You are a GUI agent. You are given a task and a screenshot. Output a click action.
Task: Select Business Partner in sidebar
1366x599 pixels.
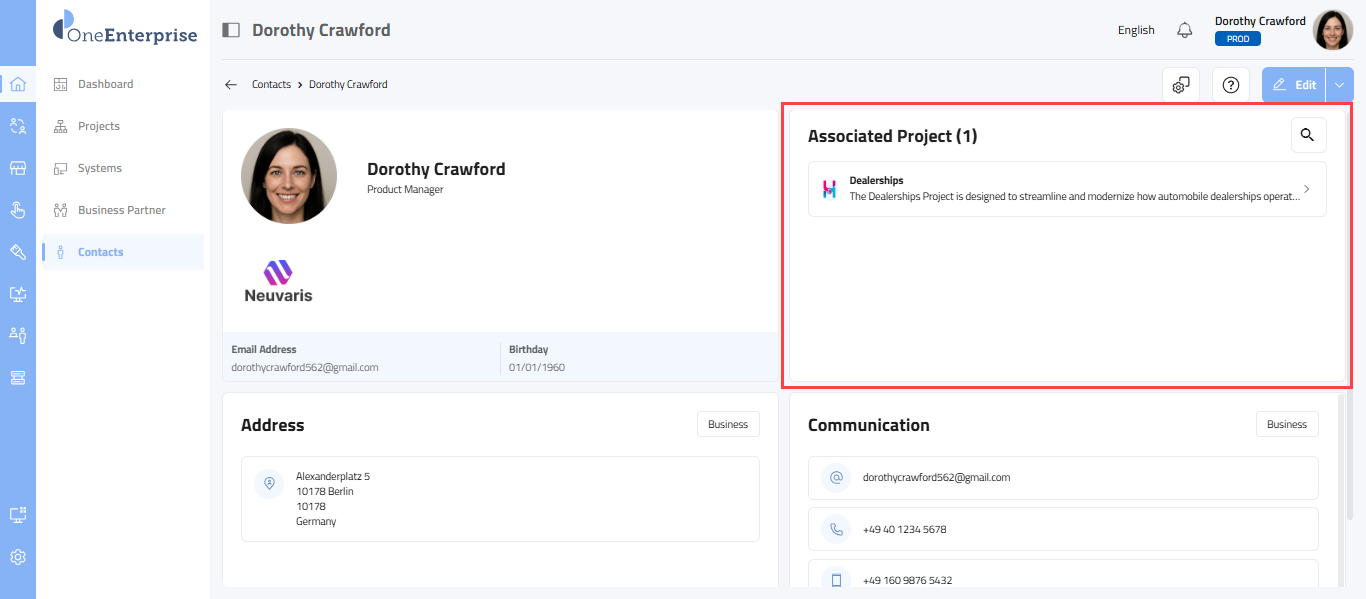(x=121, y=210)
